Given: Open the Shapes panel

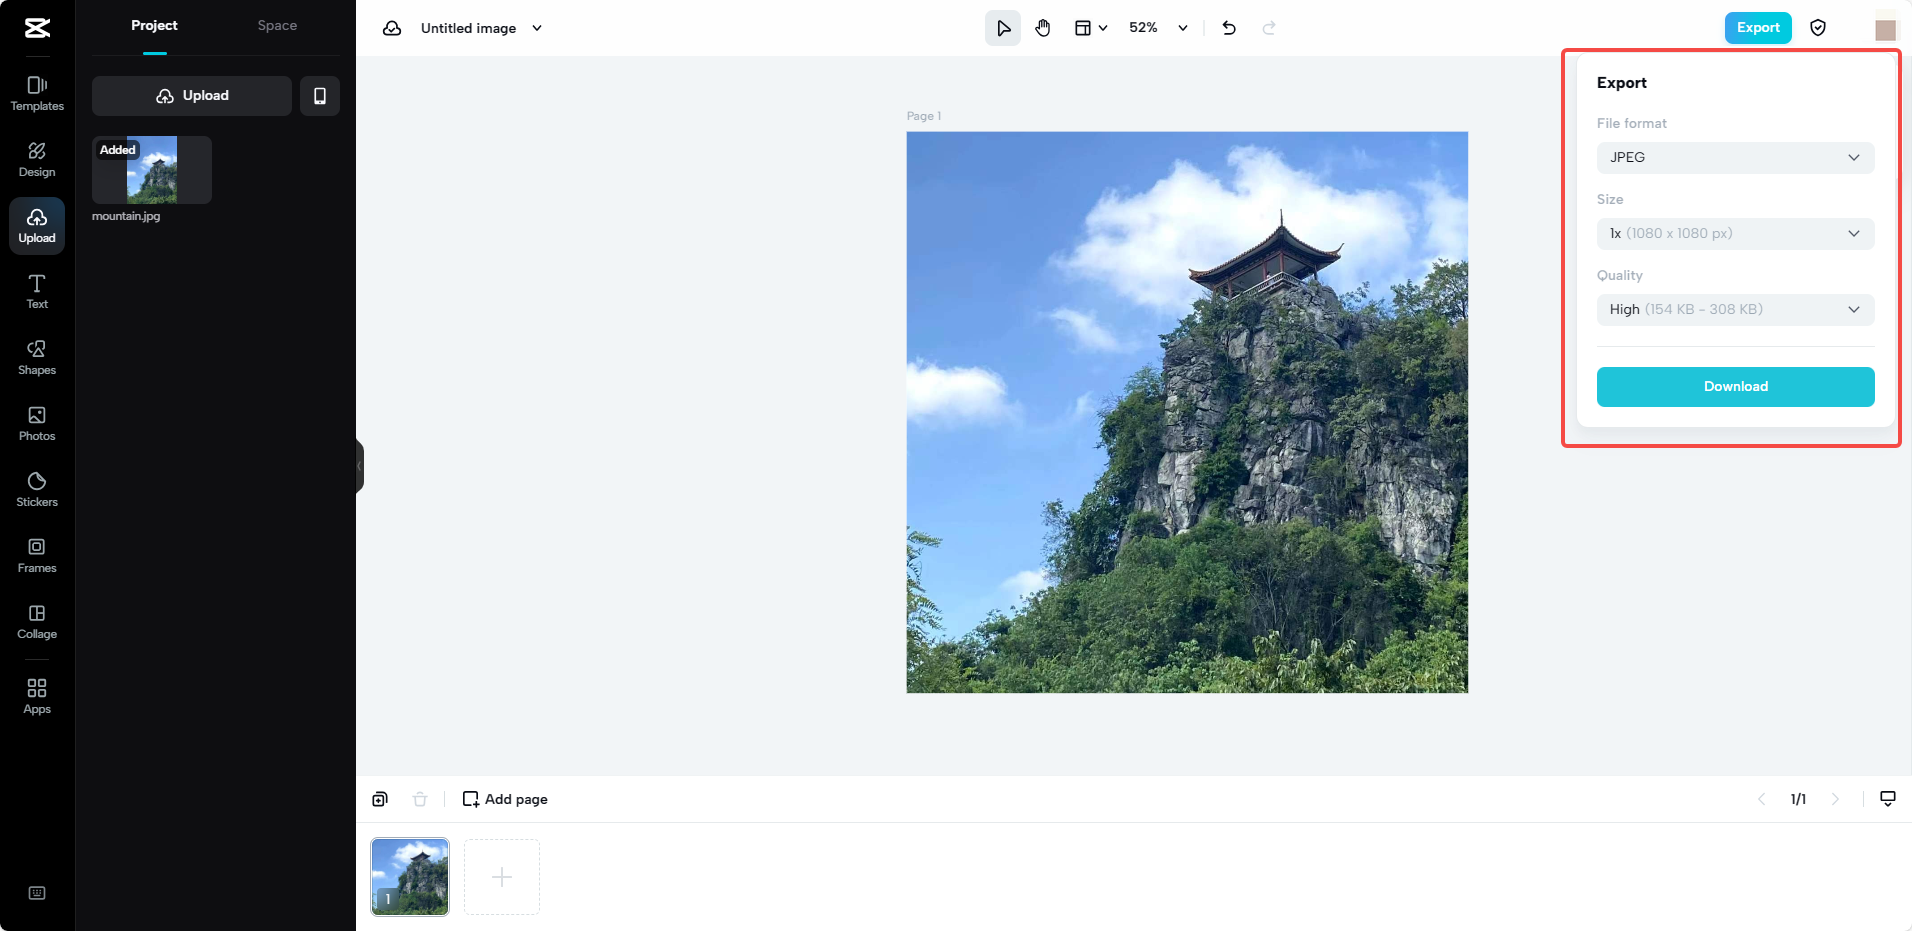Looking at the screenshot, I should point(37,356).
